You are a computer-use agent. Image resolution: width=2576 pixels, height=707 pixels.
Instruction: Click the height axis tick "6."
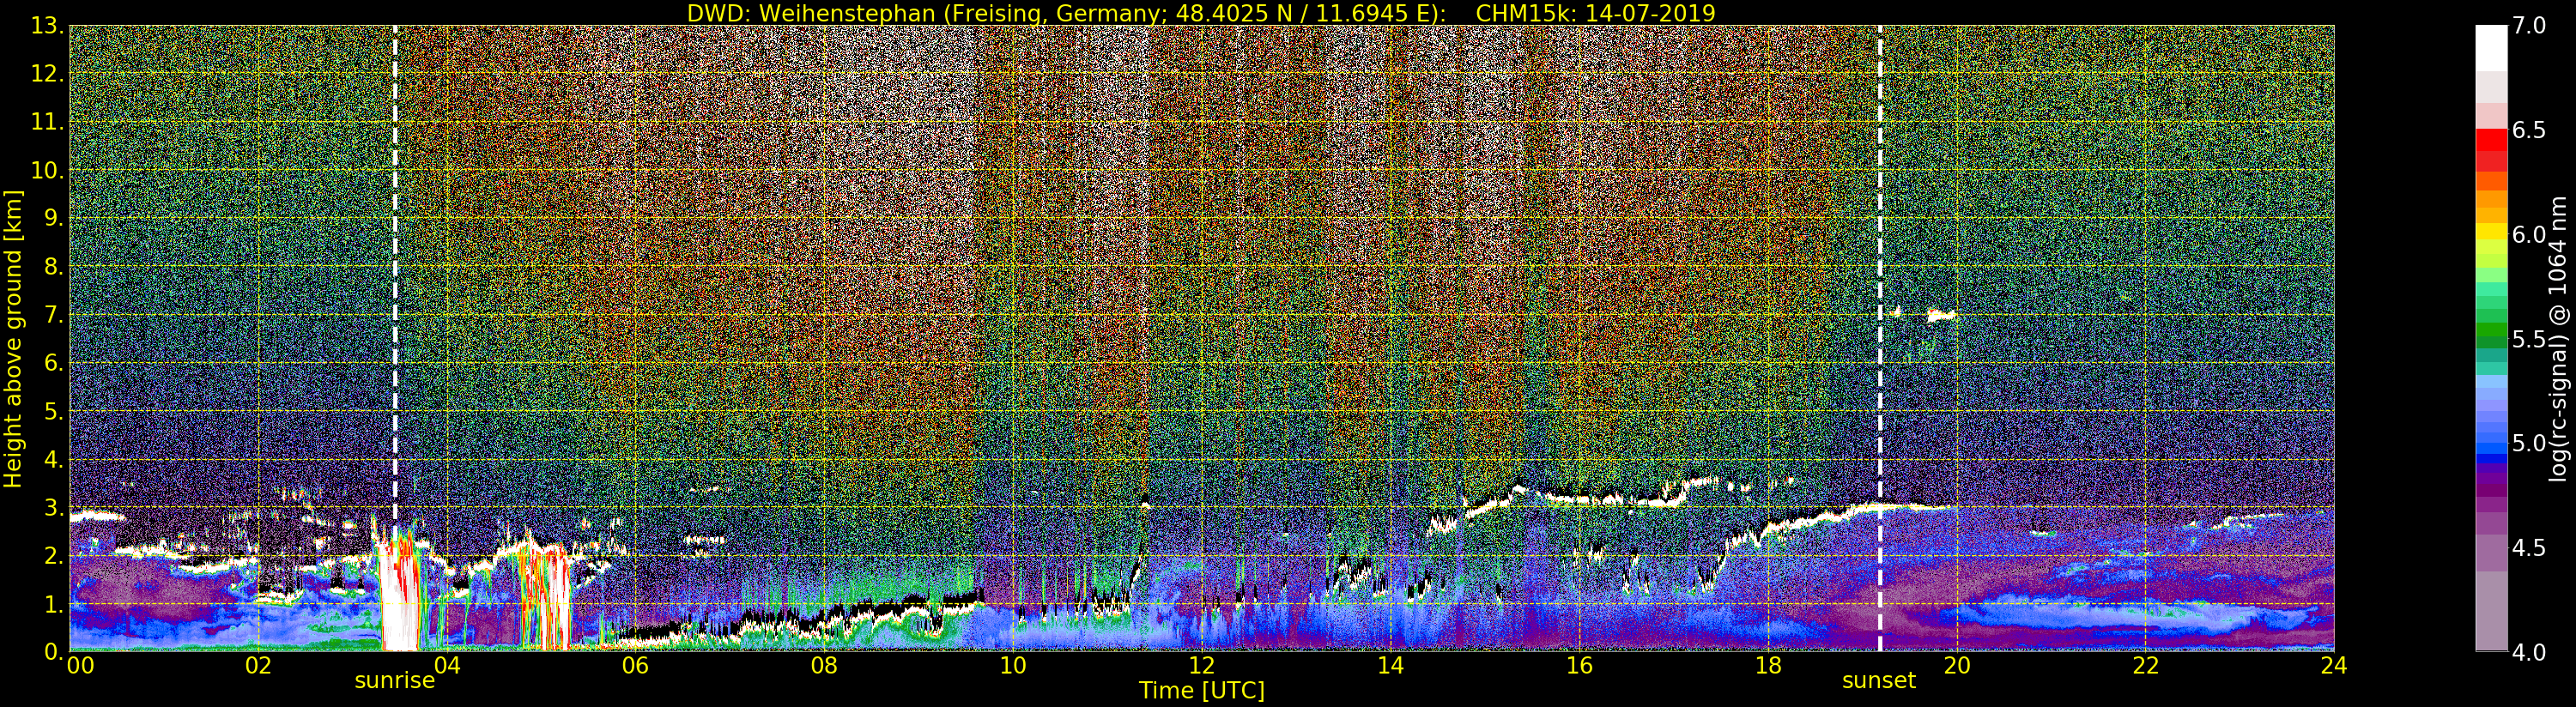[54, 363]
